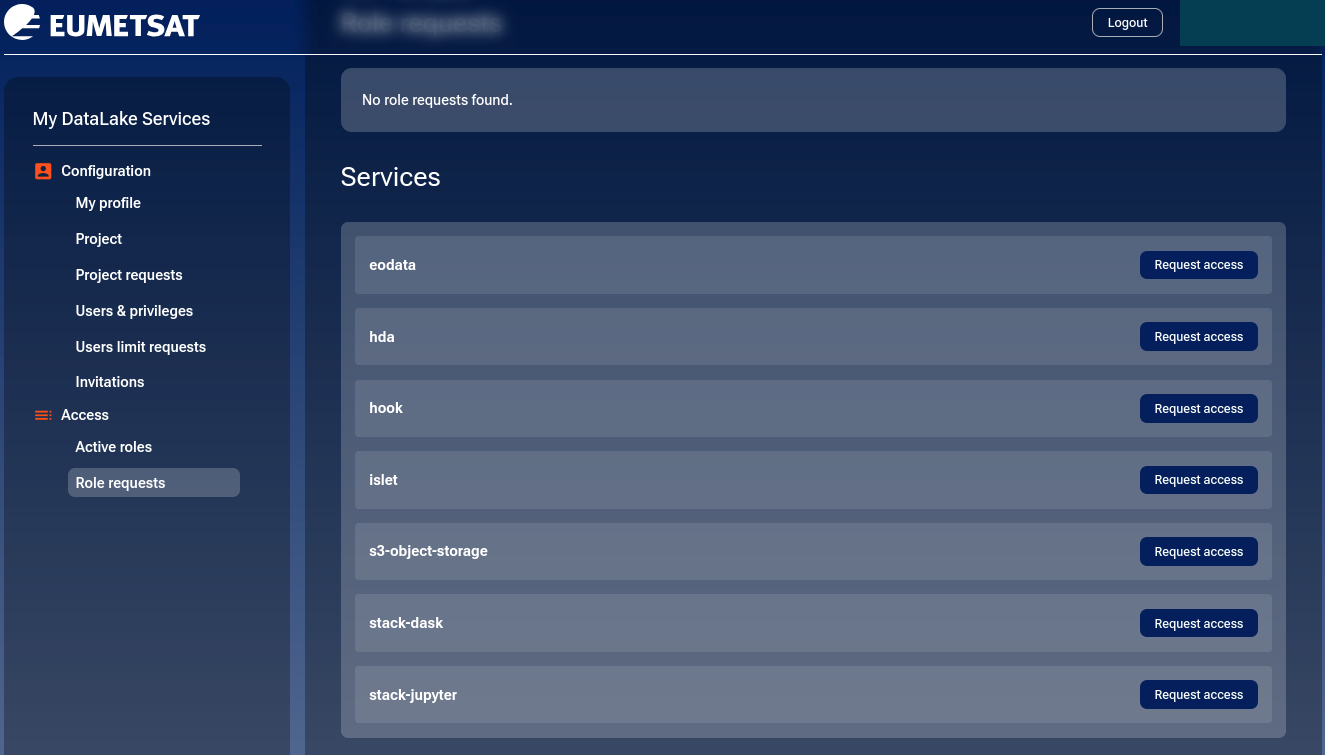Screen dimensions: 1325x755
Task: Open Users limit requests
Action: 141,347
